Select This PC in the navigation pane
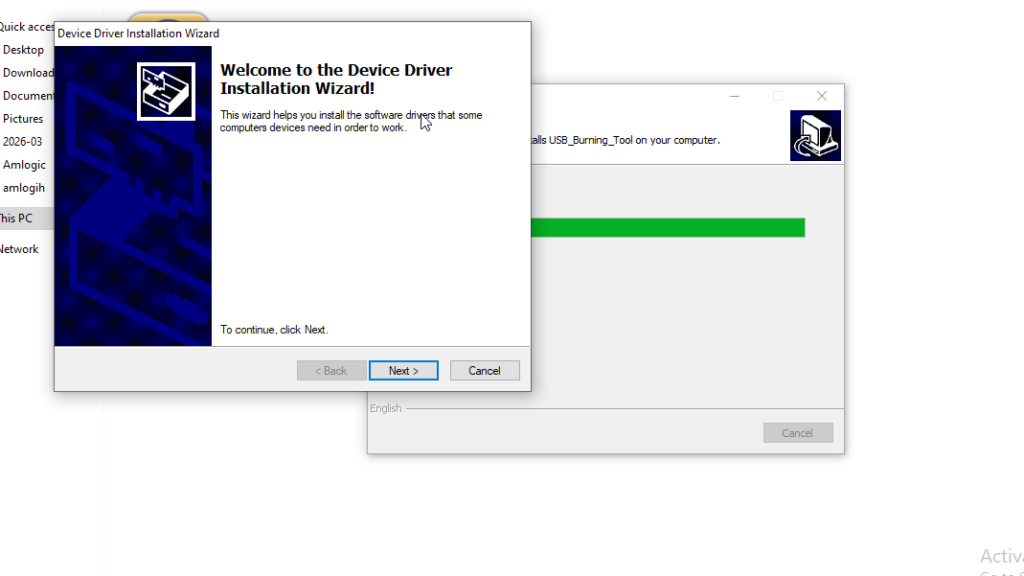 point(16,218)
